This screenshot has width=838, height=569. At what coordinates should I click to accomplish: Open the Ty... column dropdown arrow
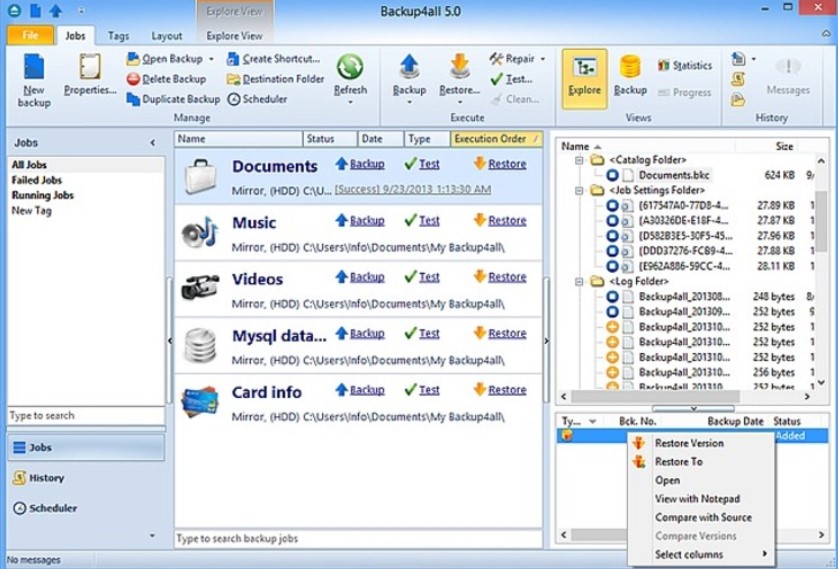coord(592,422)
